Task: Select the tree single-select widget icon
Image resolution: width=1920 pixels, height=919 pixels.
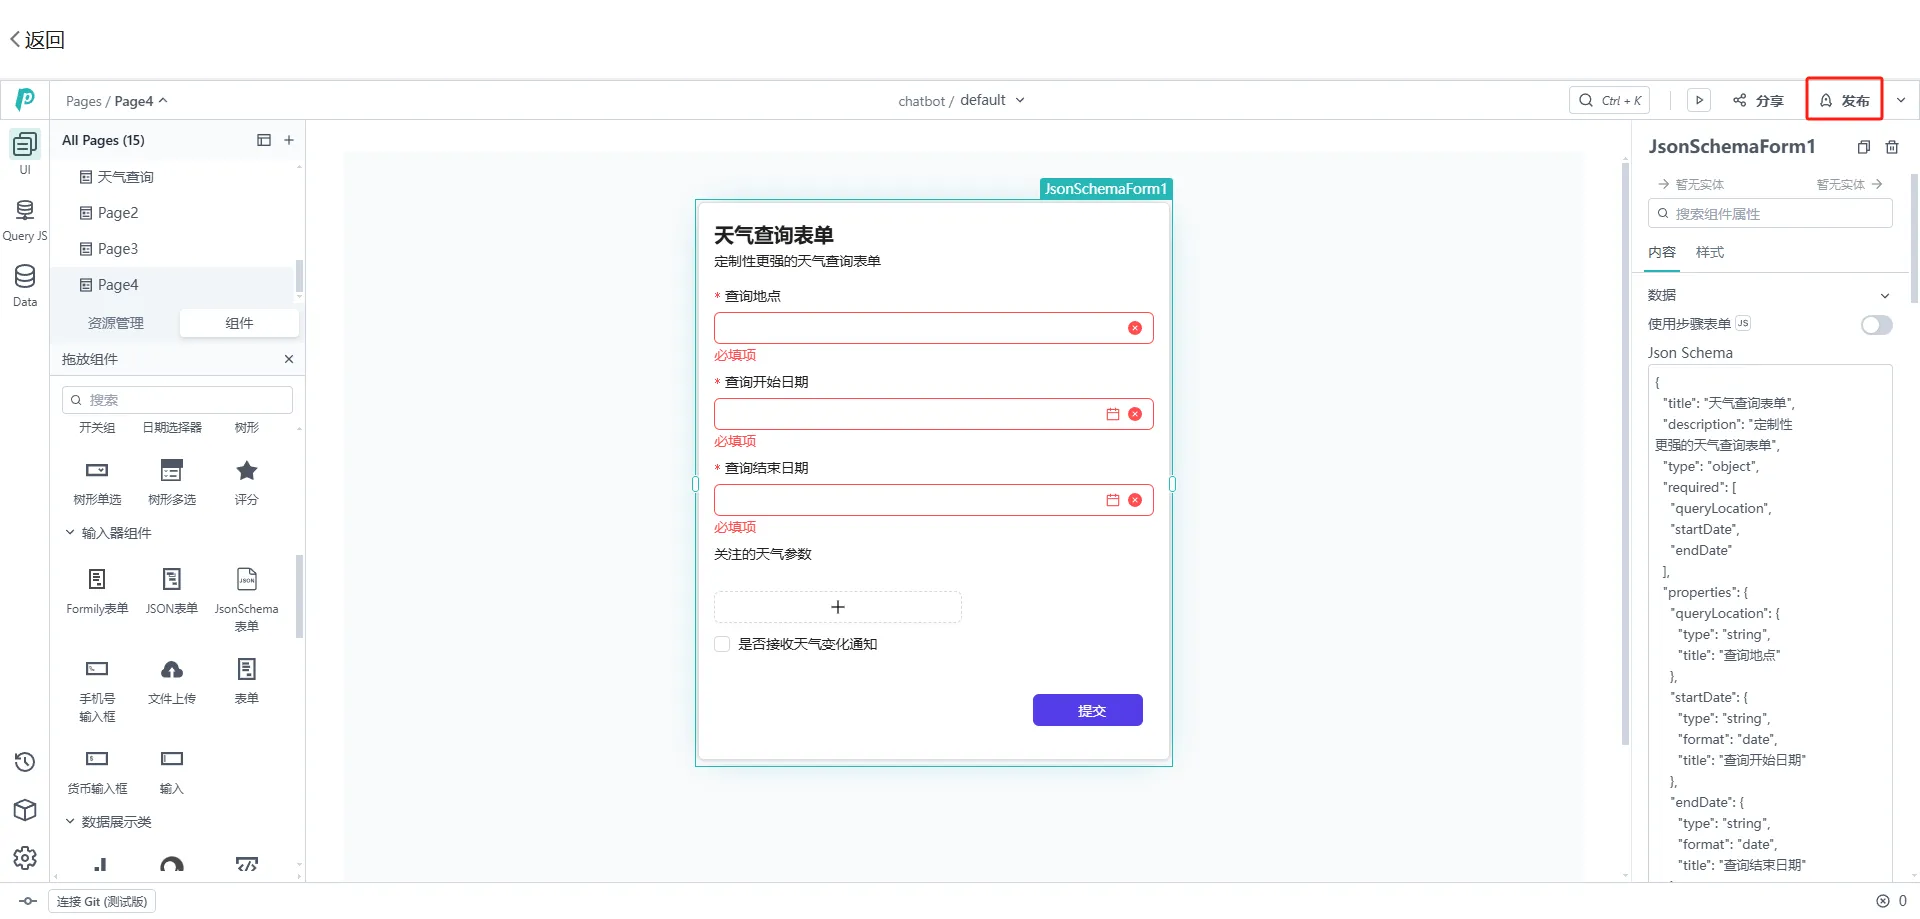Action: point(97,470)
